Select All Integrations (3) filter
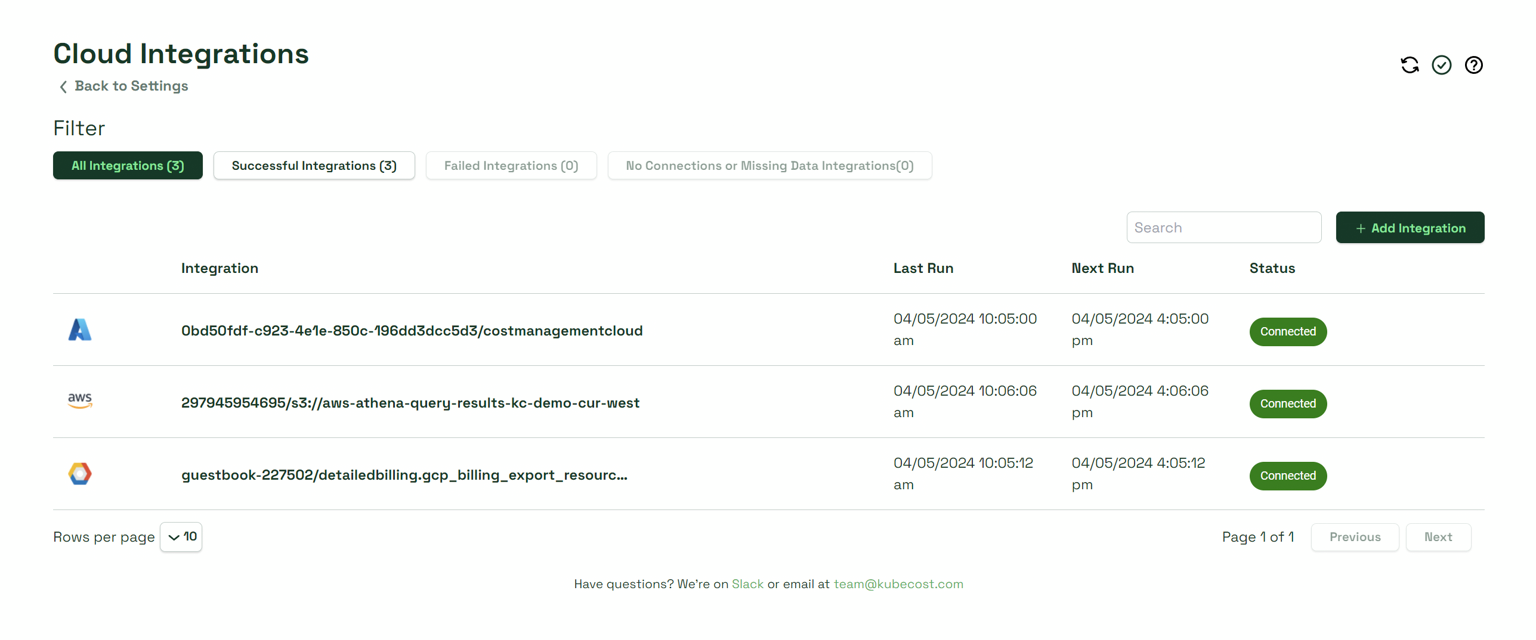Screen dimensions: 1536x640 tap(128, 166)
